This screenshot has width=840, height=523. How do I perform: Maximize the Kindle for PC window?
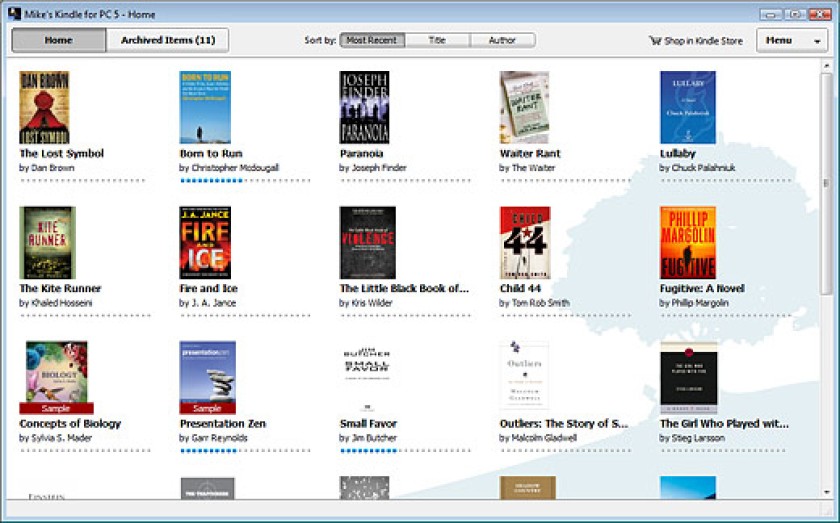coord(795,14)
